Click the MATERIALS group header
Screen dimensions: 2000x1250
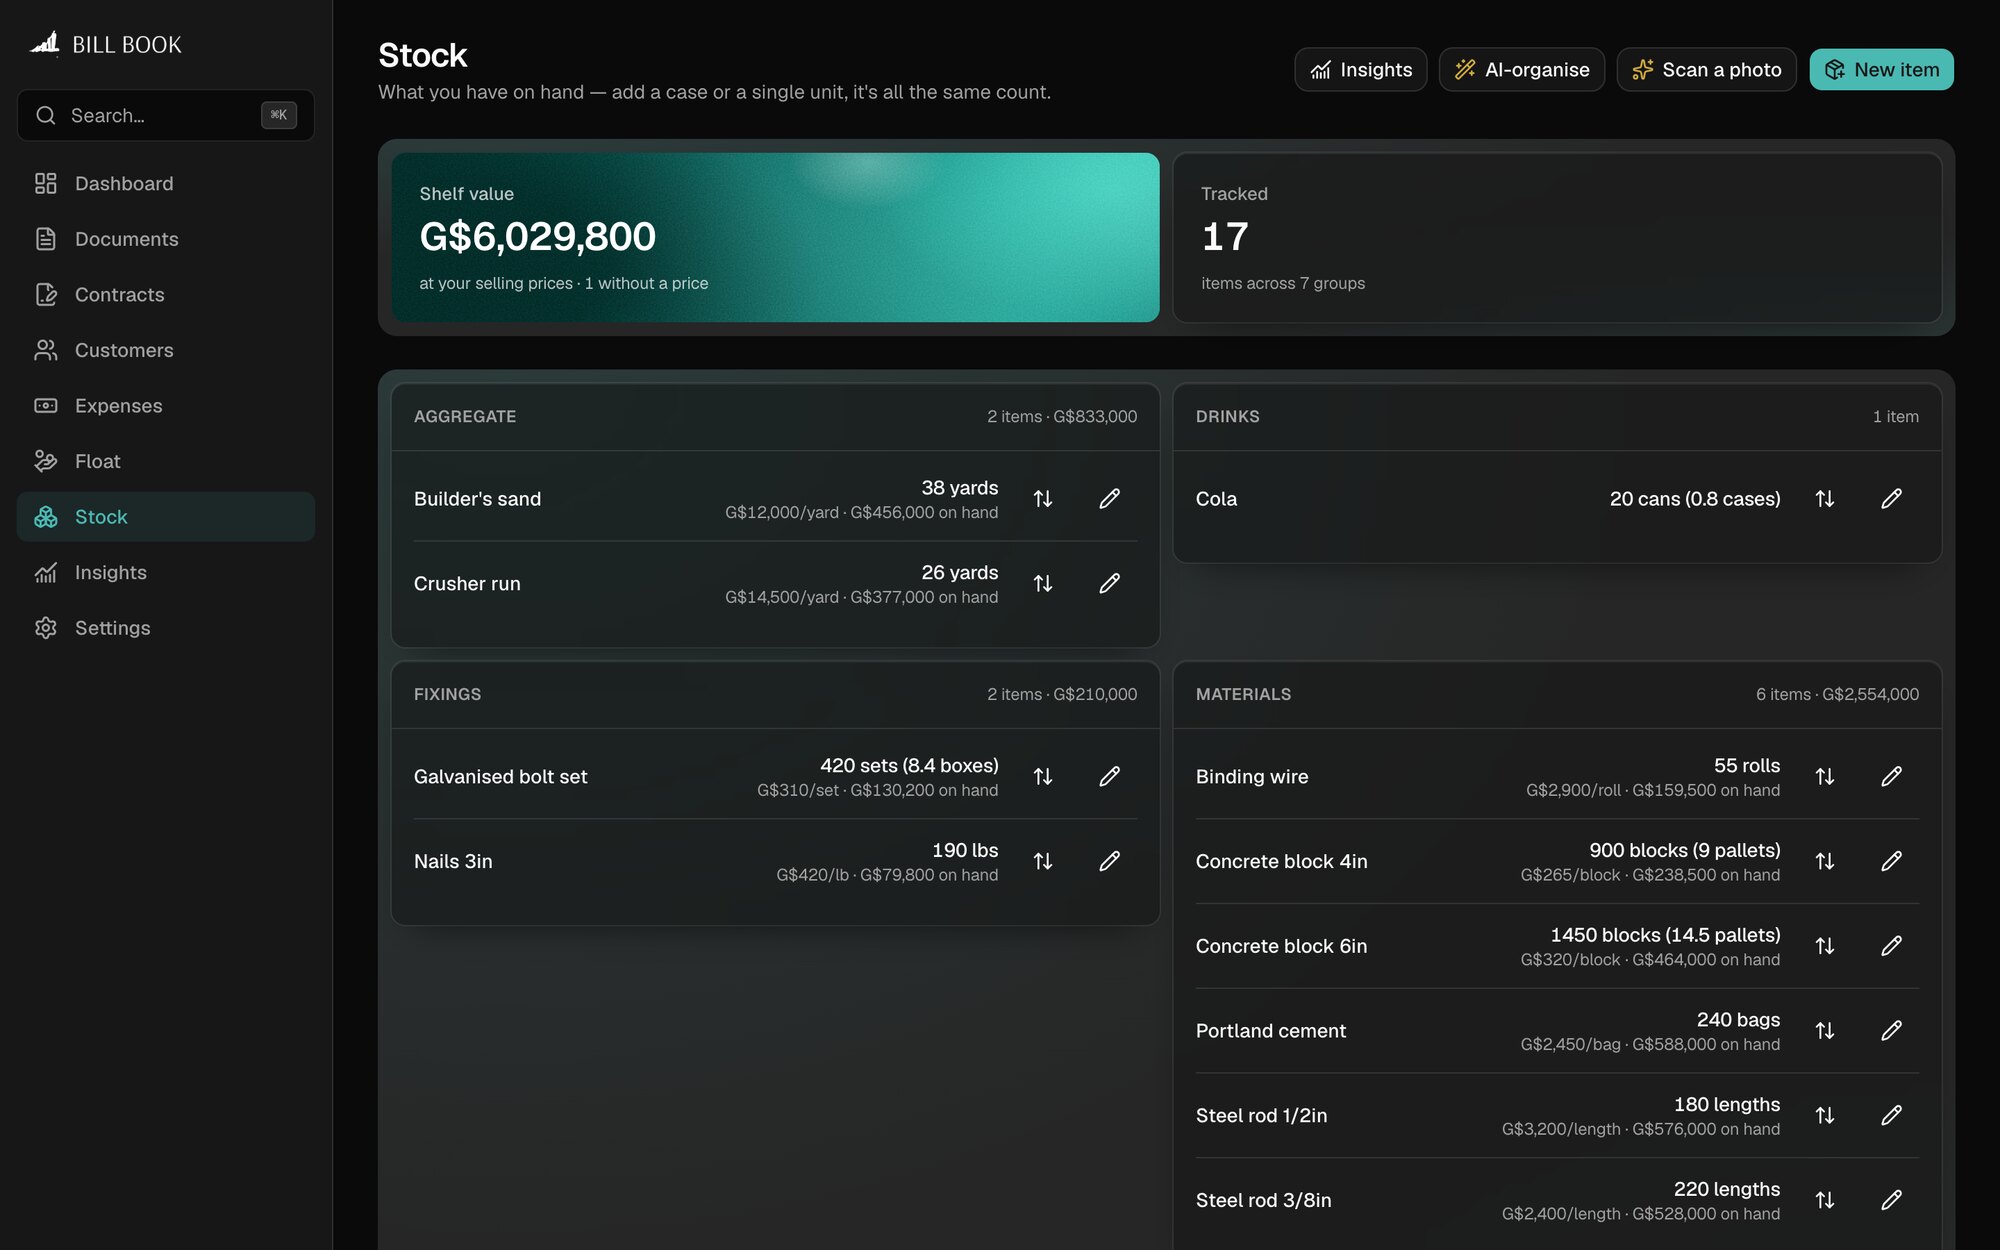point(1557,695)
